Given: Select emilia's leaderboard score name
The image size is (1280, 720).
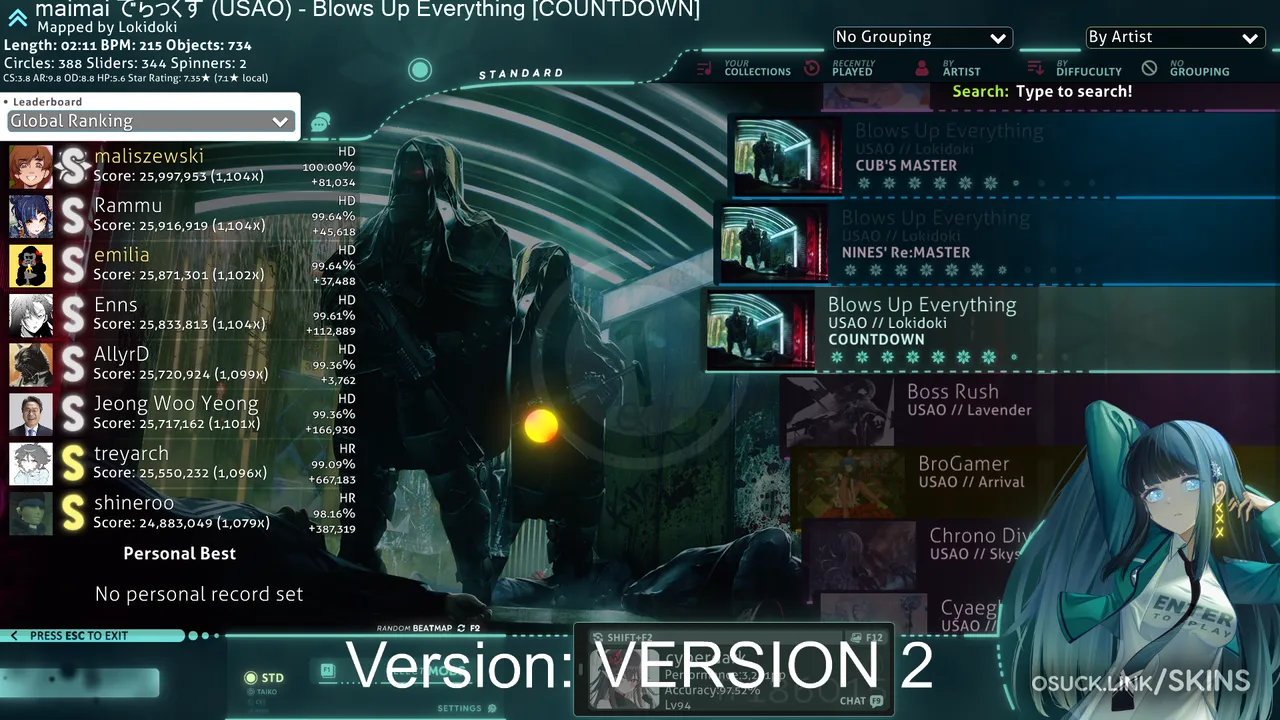Looking at the screenshot, I should [x=122, y=255].
